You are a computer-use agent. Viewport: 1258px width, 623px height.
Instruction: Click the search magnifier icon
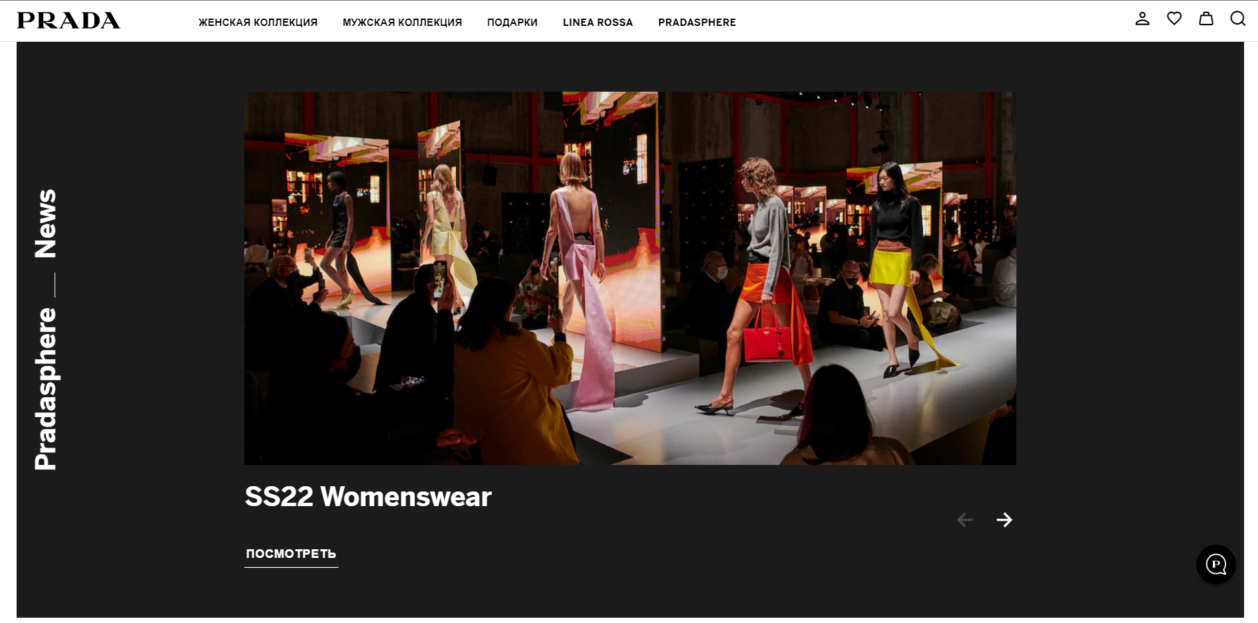(1237, 19)
